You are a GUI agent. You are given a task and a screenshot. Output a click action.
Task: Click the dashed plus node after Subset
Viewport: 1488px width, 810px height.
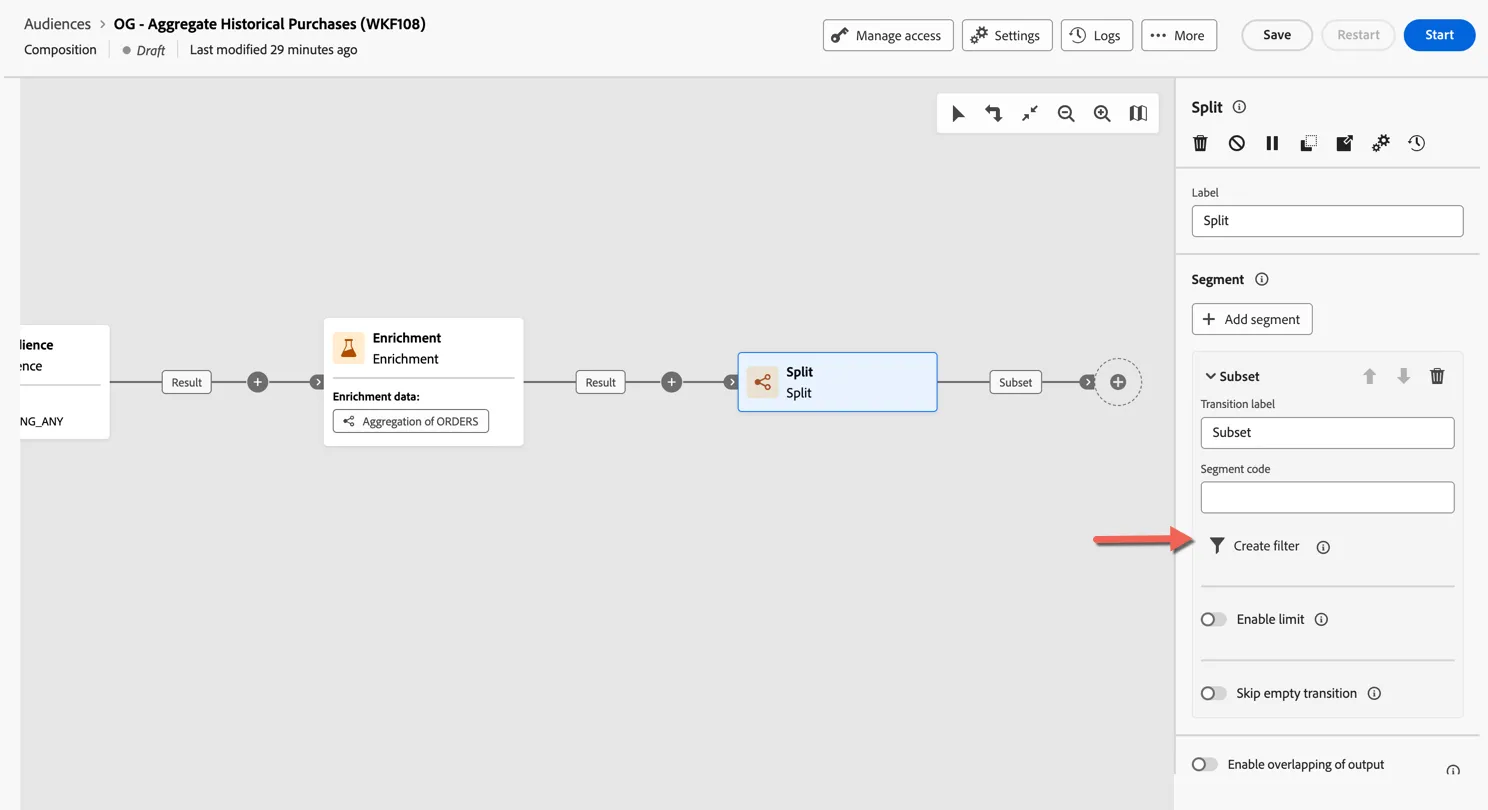coord(1118,382)
